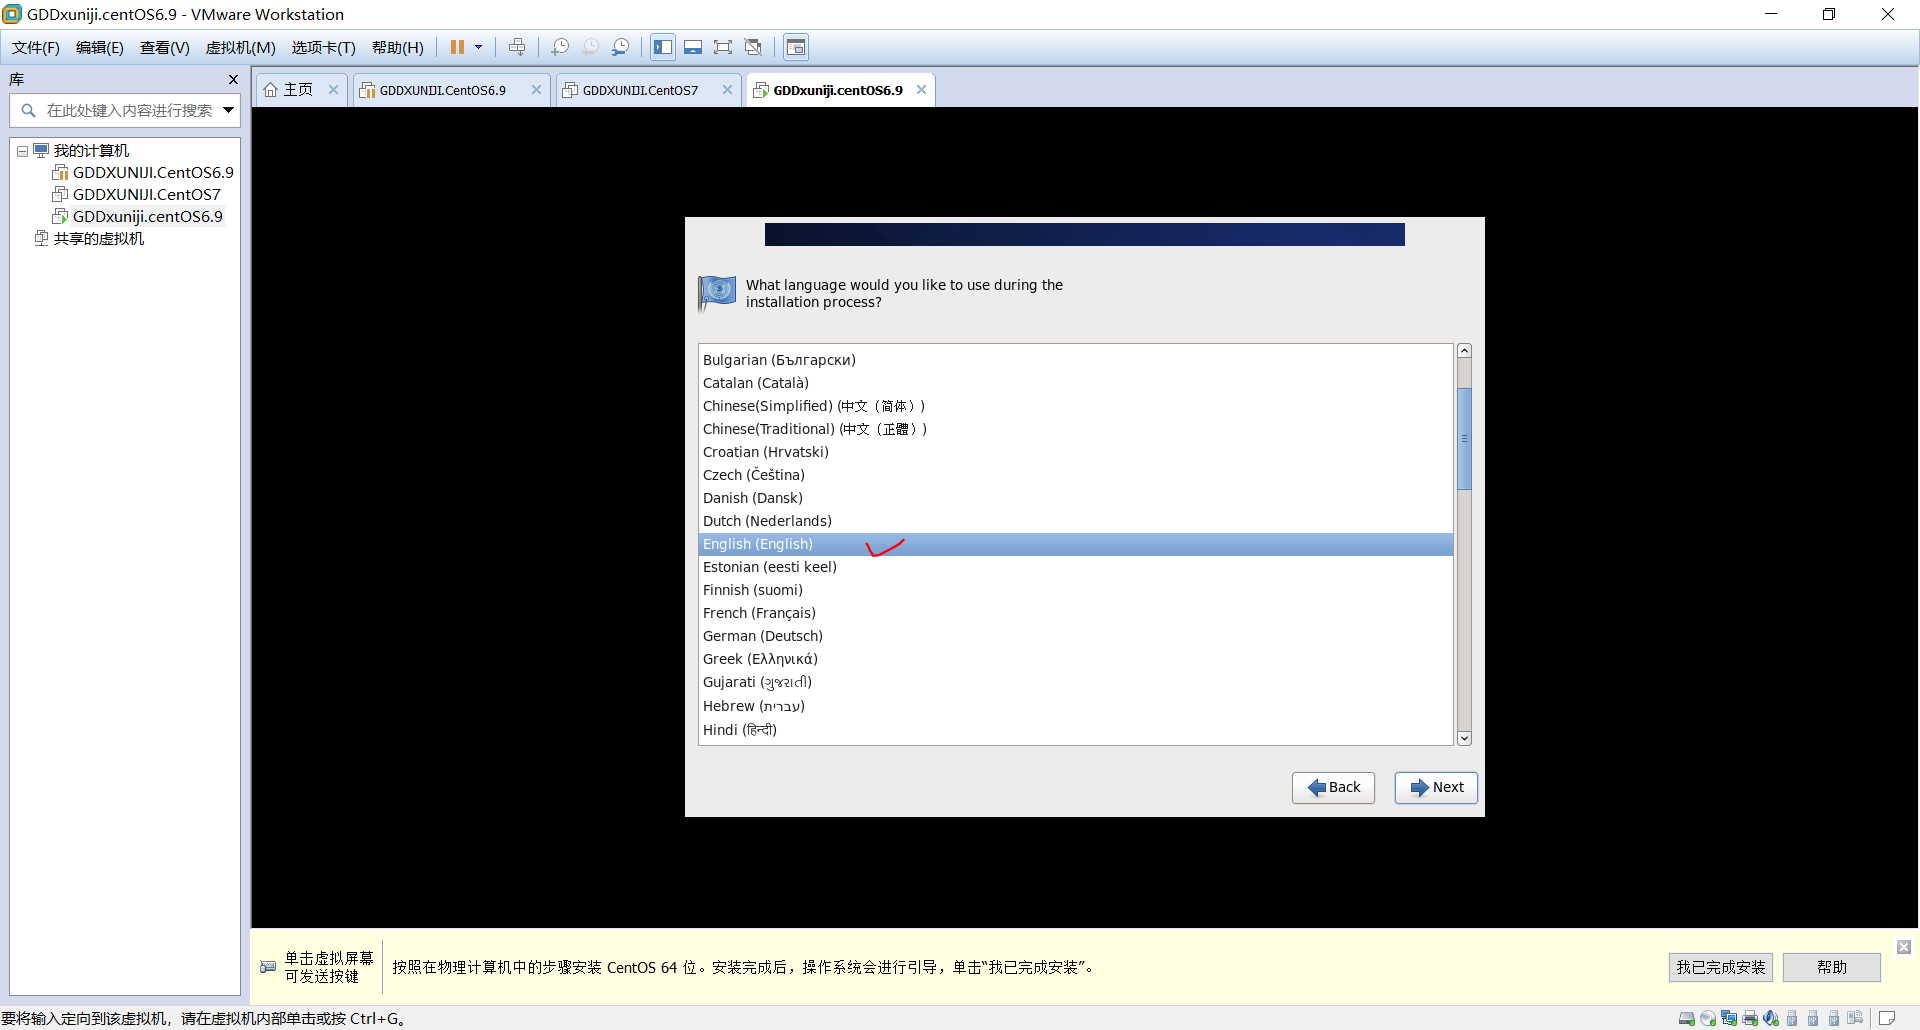Select English (English) language
1920x1030 pixels.
(x=1076, y=544)
